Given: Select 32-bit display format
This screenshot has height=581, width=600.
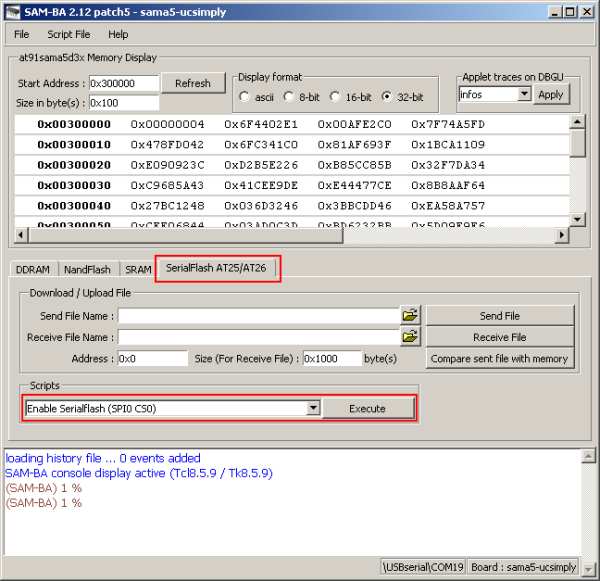Looking at the screenshot, I should click(386, 97).
